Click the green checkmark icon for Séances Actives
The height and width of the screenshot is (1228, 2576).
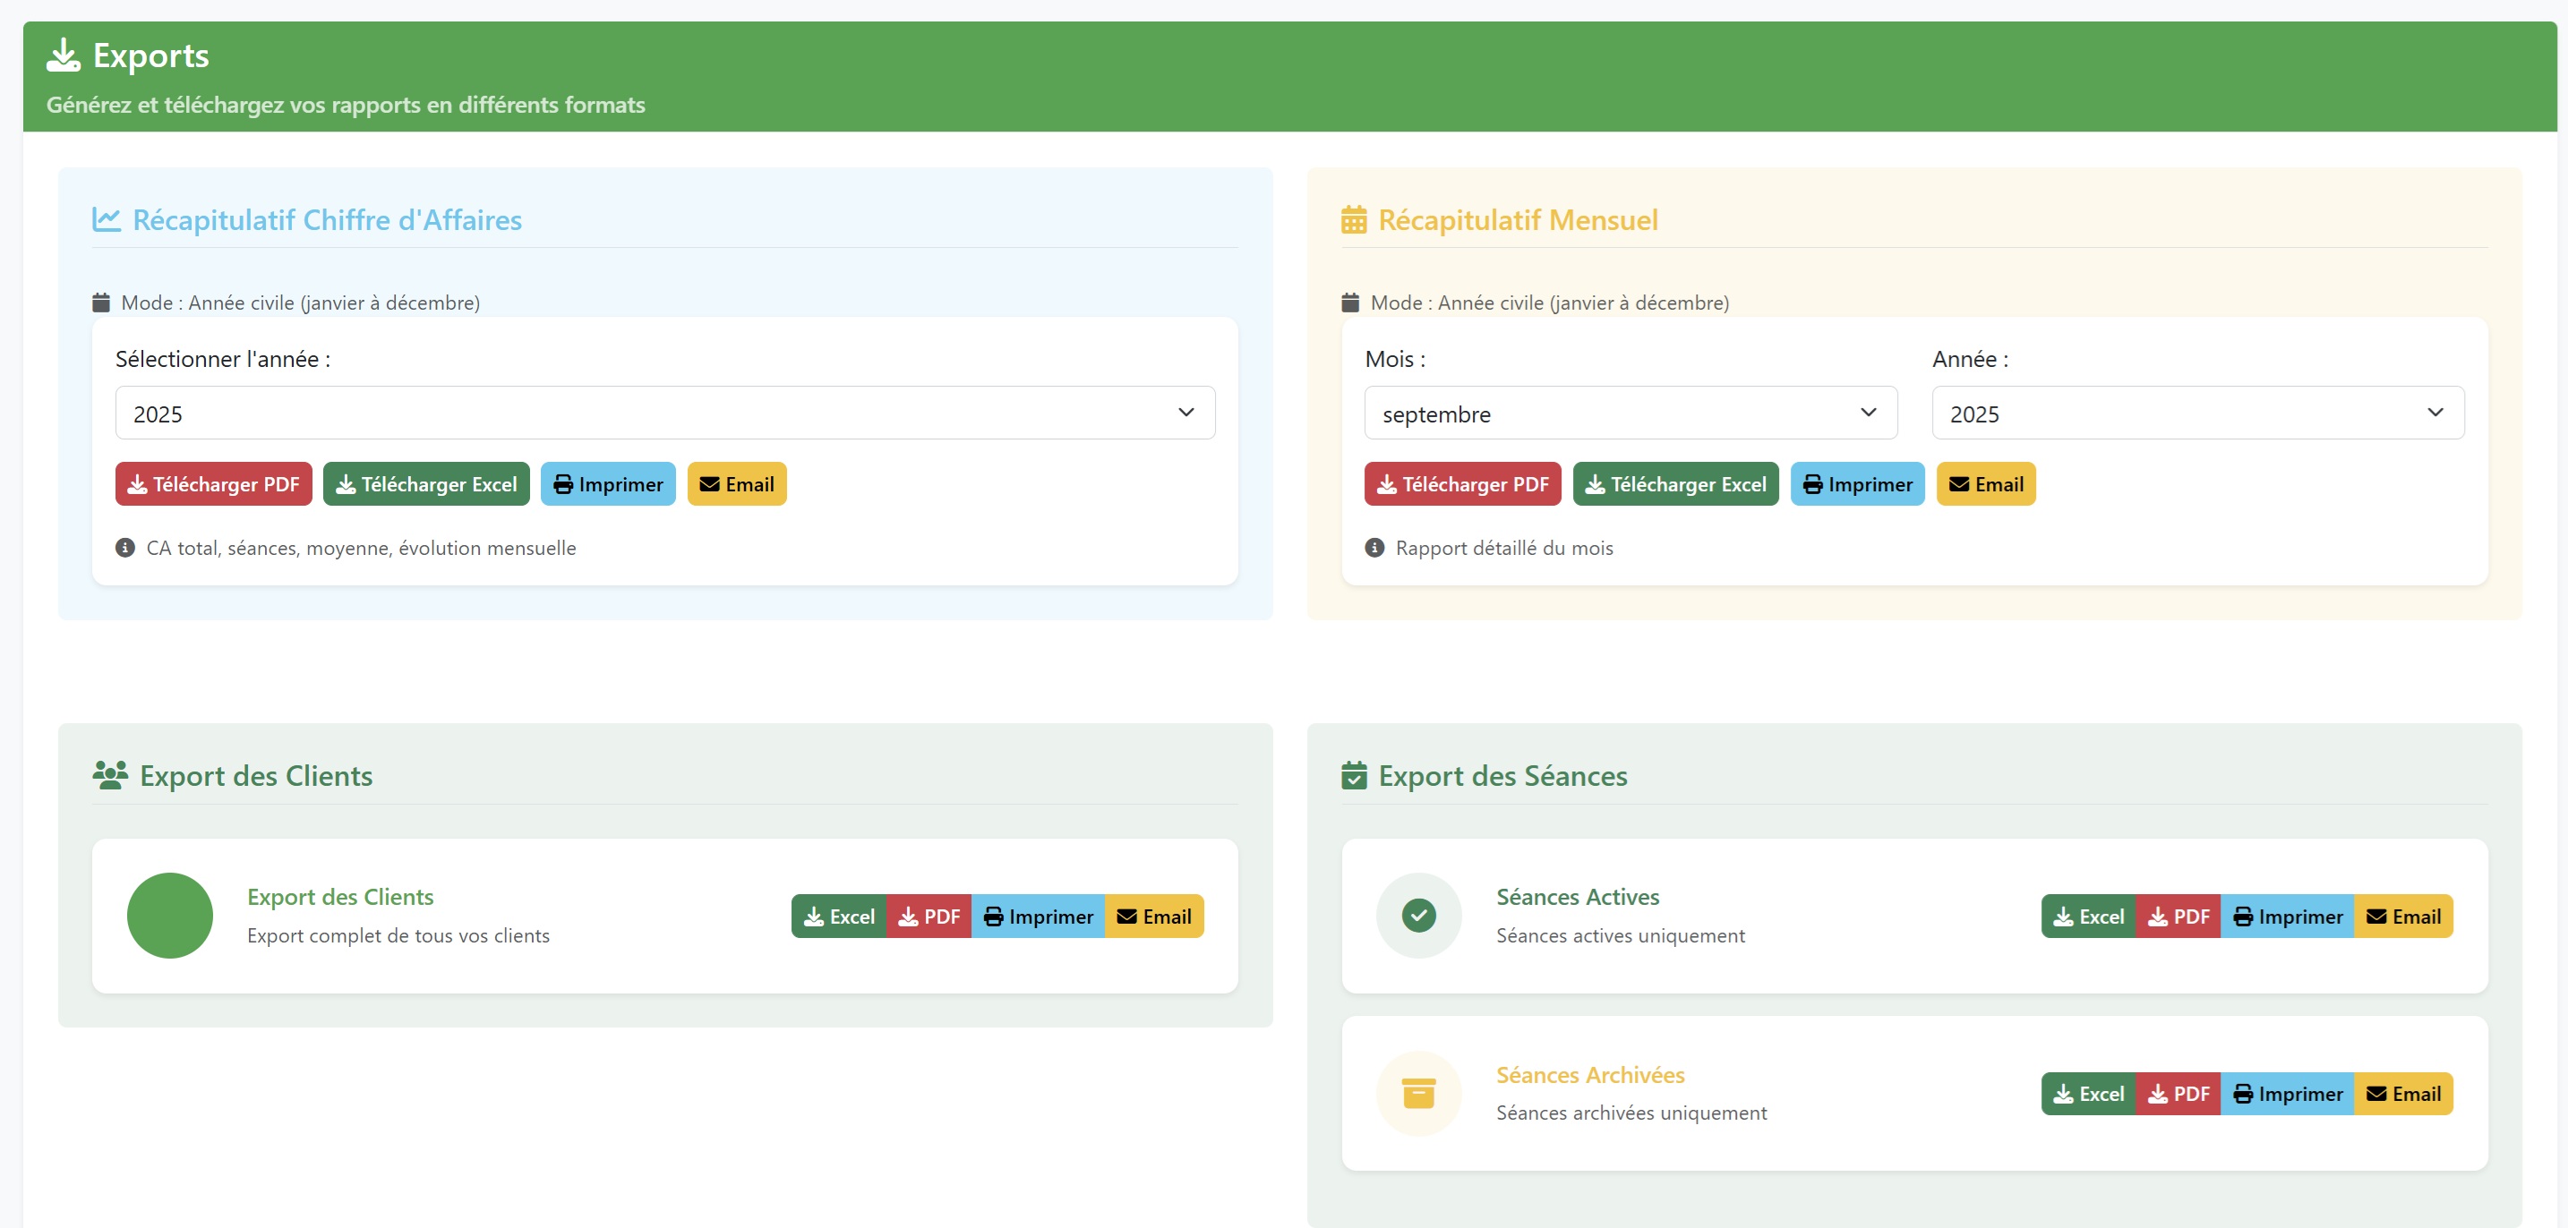(x=1418, y=915)
